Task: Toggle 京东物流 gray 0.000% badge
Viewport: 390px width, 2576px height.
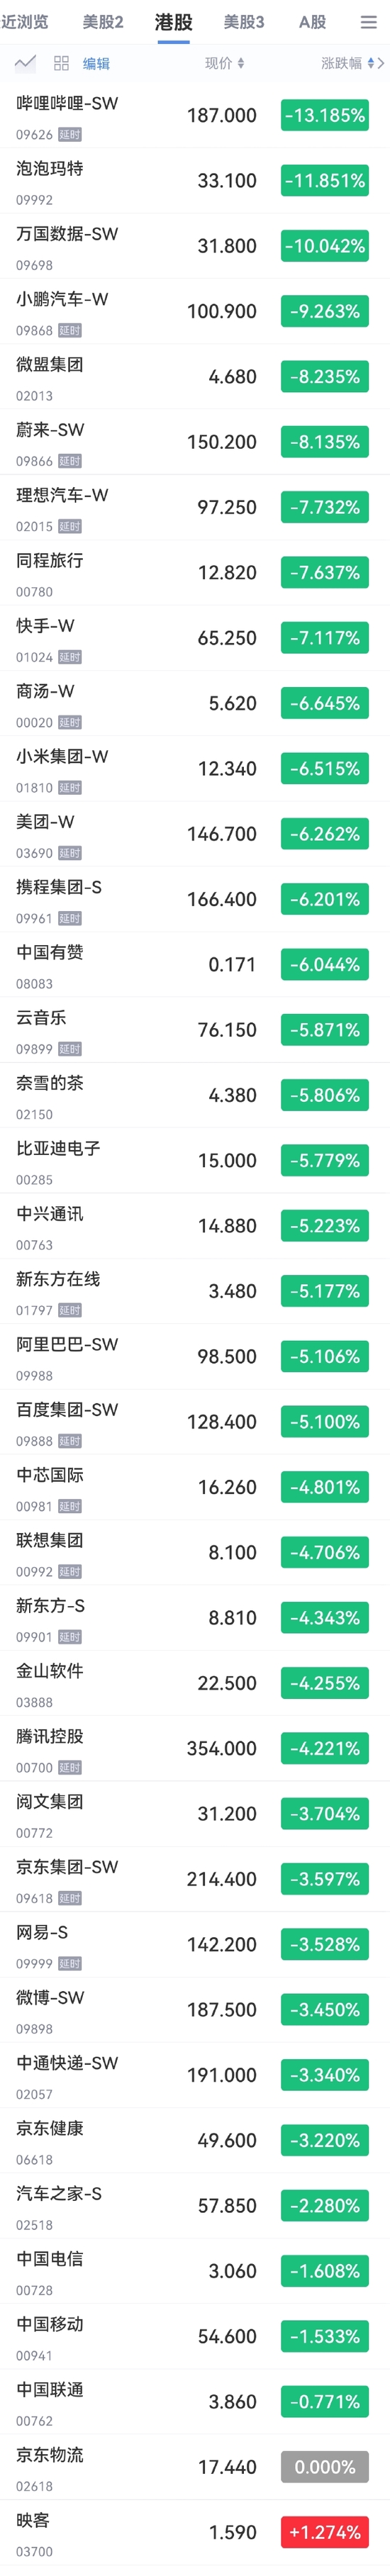Action: [325, 2466]
